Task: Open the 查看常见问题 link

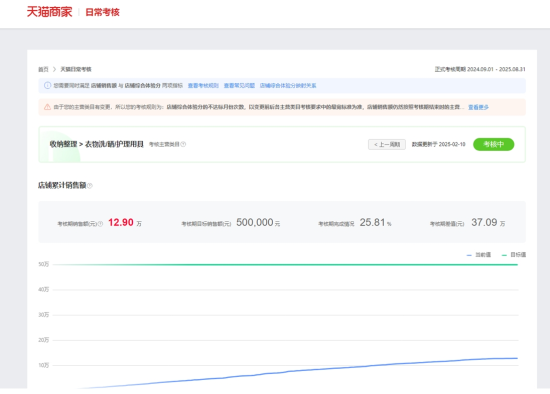Action: (239, 85)
